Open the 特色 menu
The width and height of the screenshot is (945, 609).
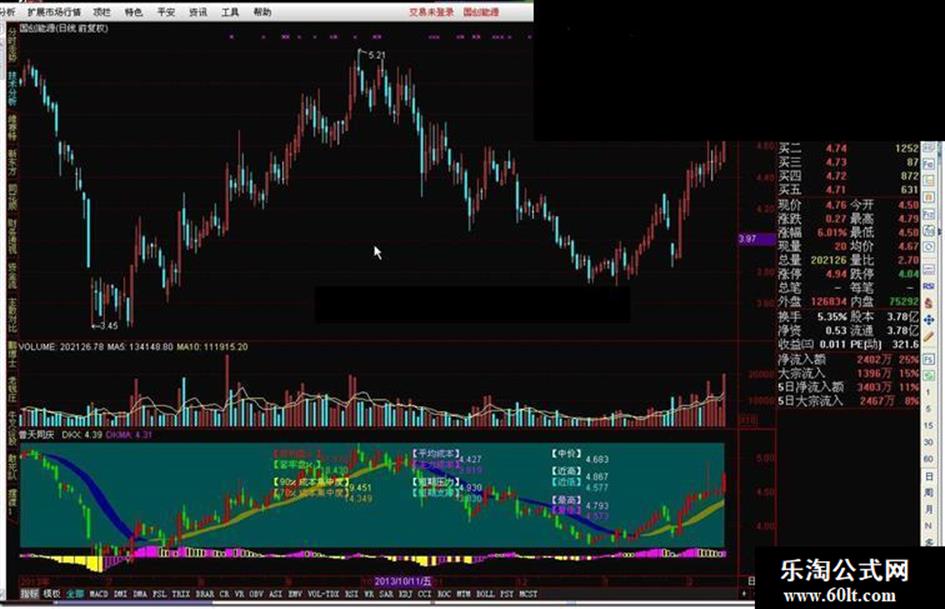pos(133,12)
